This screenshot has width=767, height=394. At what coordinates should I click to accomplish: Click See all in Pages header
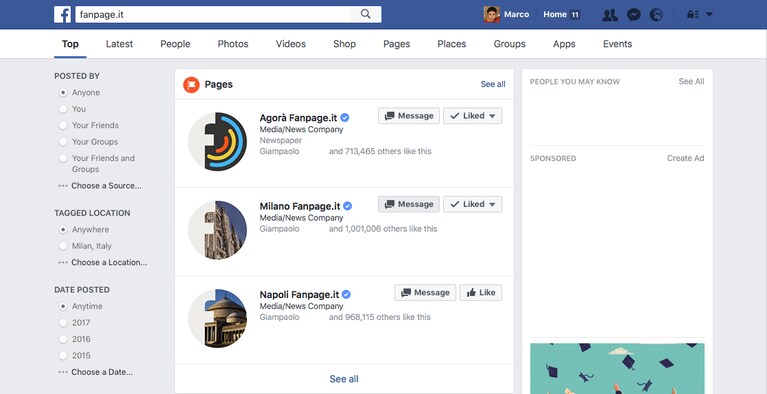493,84
